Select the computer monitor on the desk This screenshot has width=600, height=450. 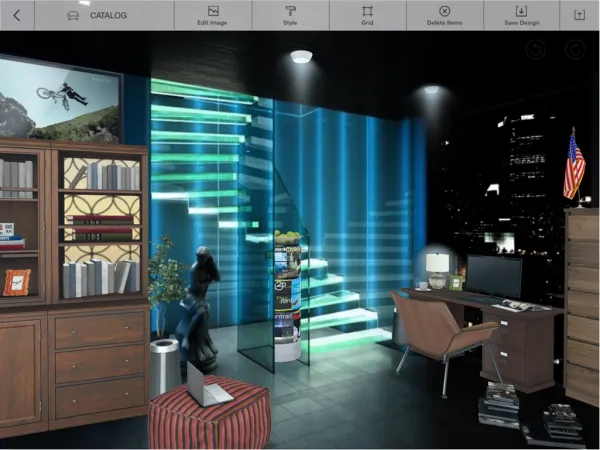494,275
